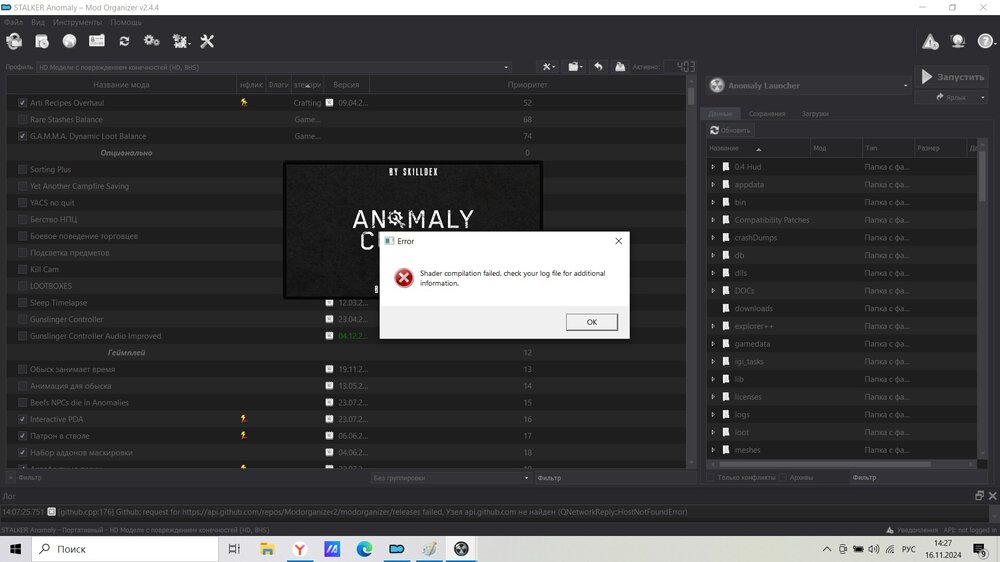The height and width of the screenshot is (562, 1000).
Task: Enable the Sorting Plus mod checkbox
Action: (x=22, y=170)
